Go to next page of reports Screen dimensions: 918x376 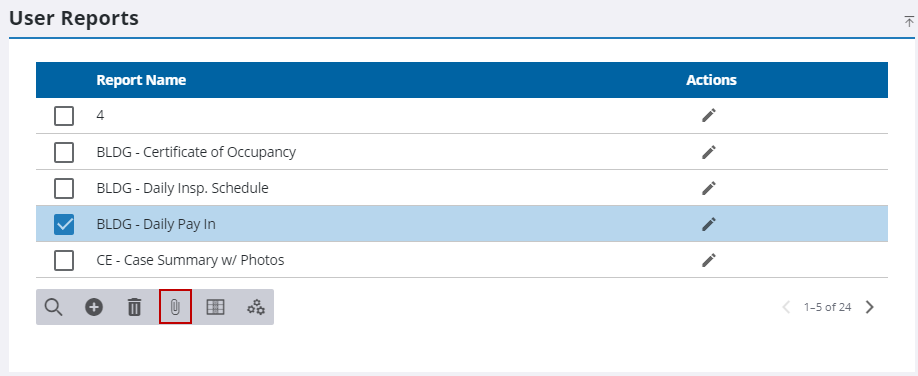click(x=870, y=307)
